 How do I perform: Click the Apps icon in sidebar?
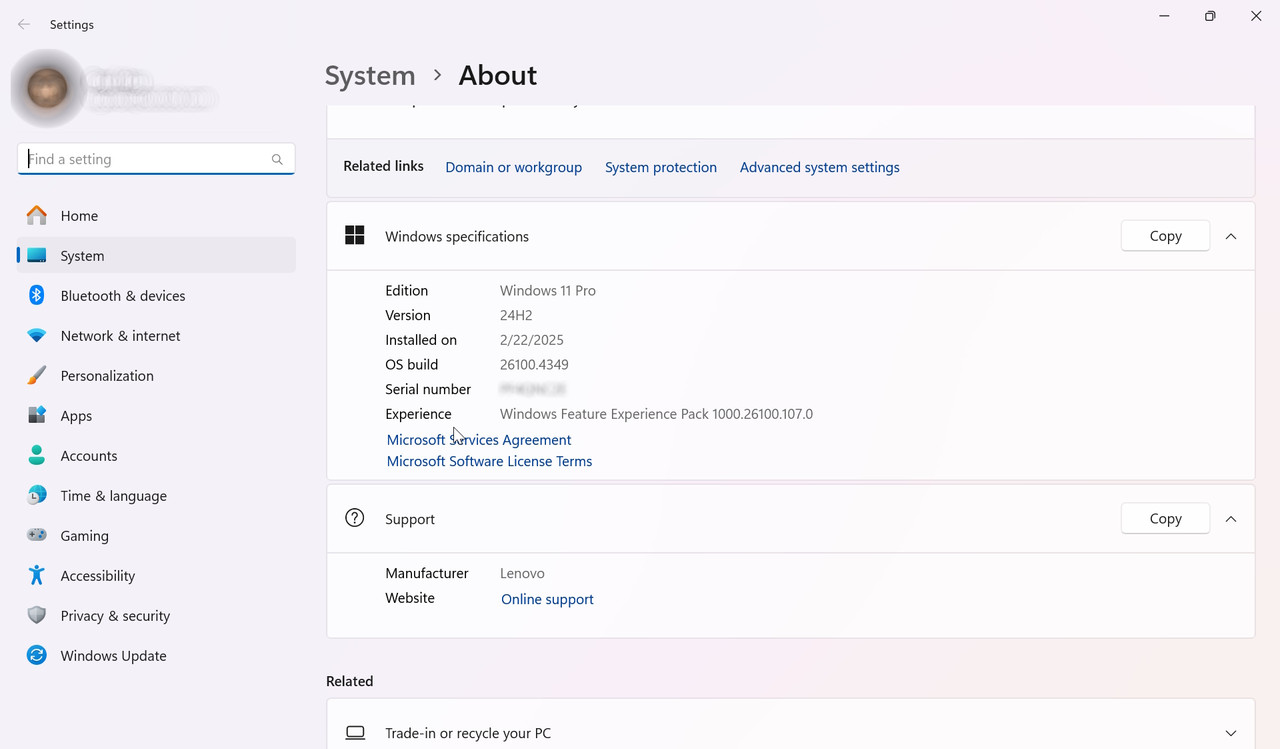(x=37, y=415)
